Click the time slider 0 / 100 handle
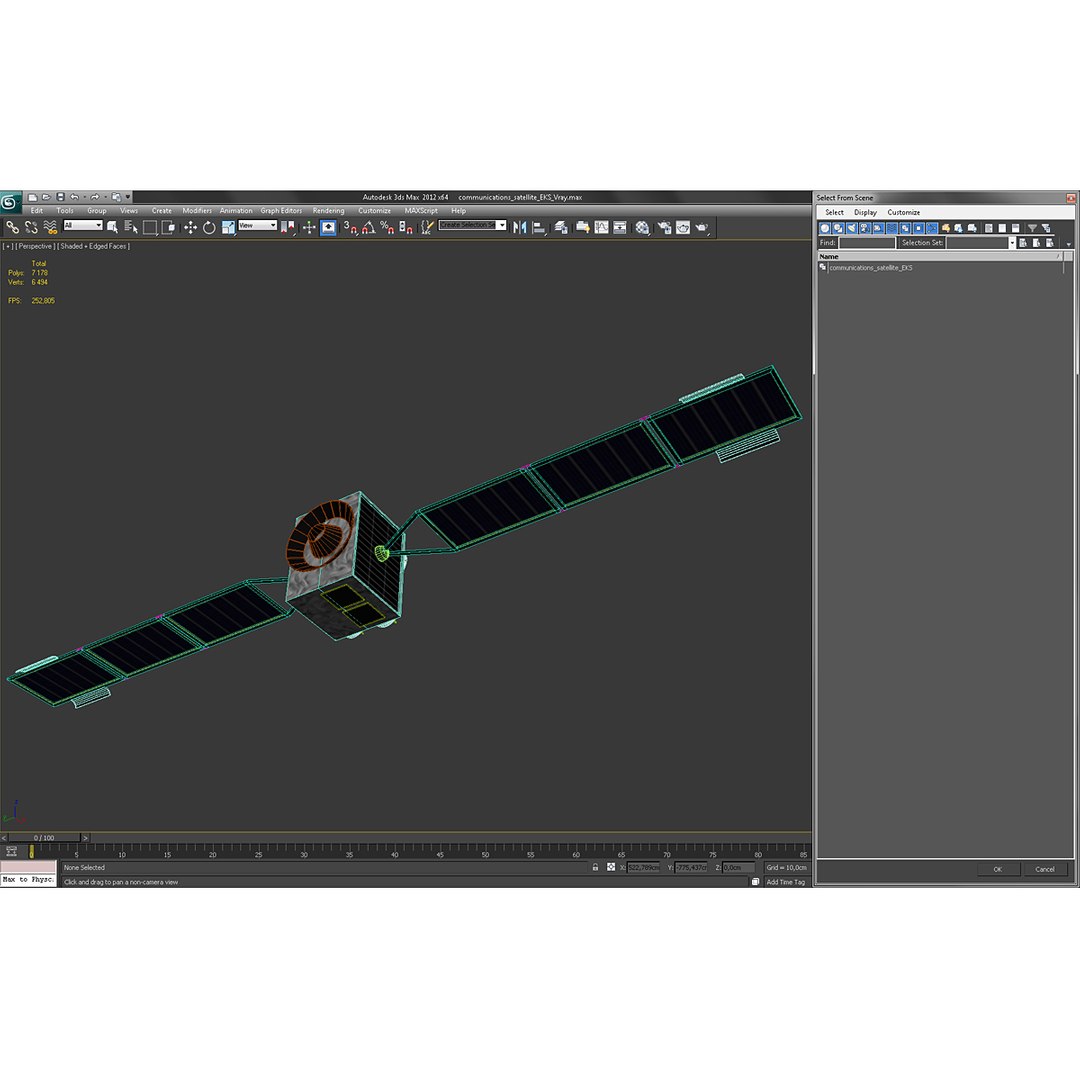 pos(44,838)
